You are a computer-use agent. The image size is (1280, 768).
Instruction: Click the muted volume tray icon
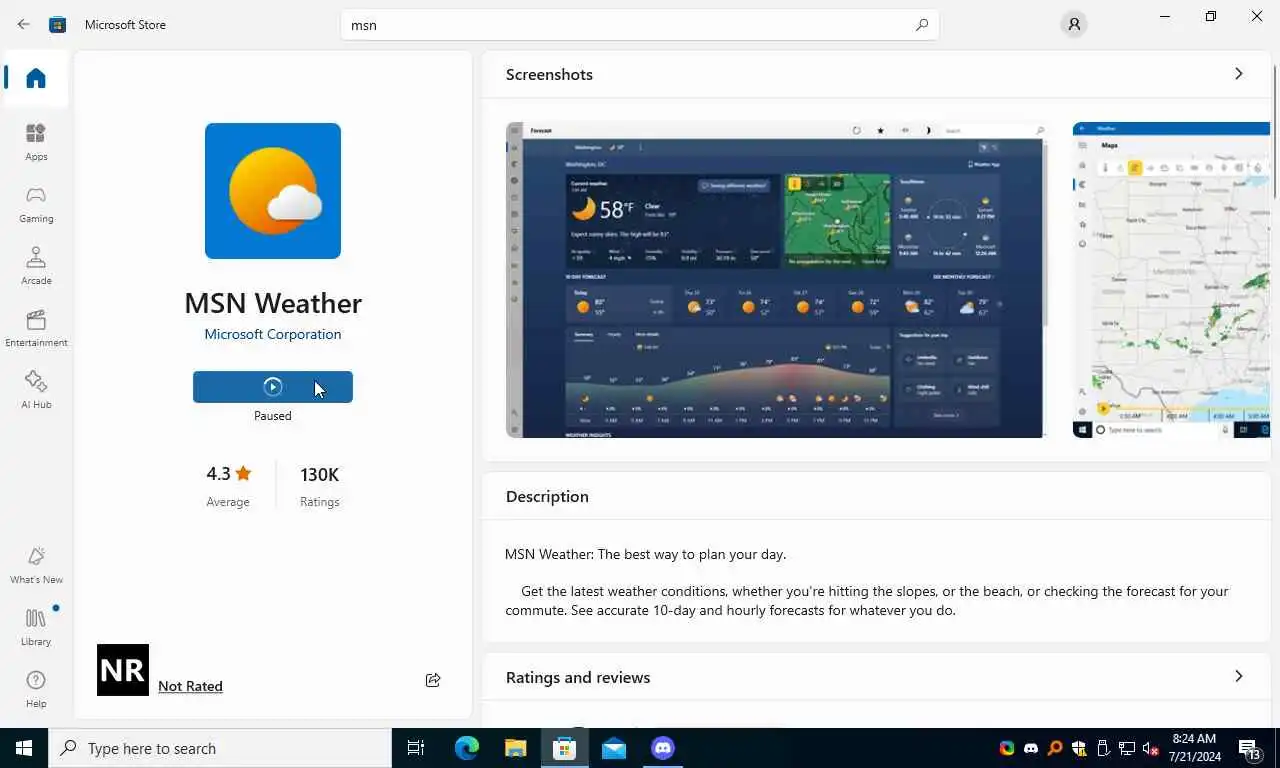point(1151,748)
